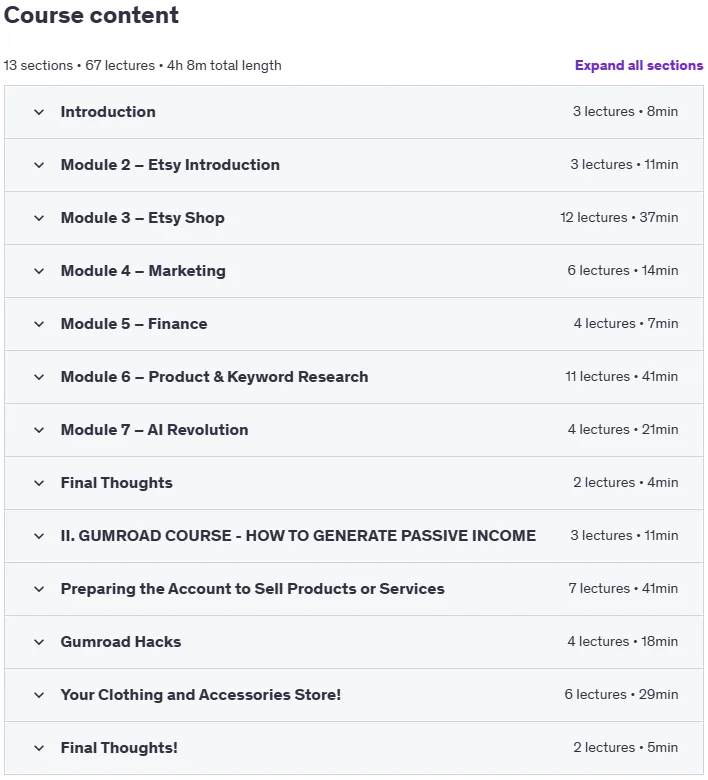The height and width of the screenshot is (780, 708).
Task: Click chevron beside Preparing the Account section
Action: [39, 589]
